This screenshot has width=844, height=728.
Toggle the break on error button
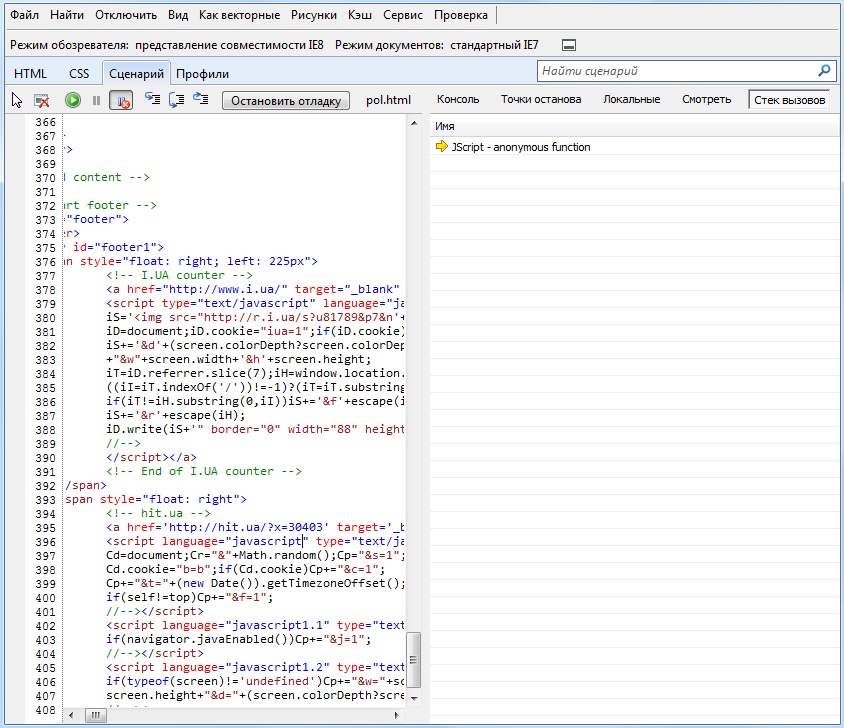pos(121,100)
